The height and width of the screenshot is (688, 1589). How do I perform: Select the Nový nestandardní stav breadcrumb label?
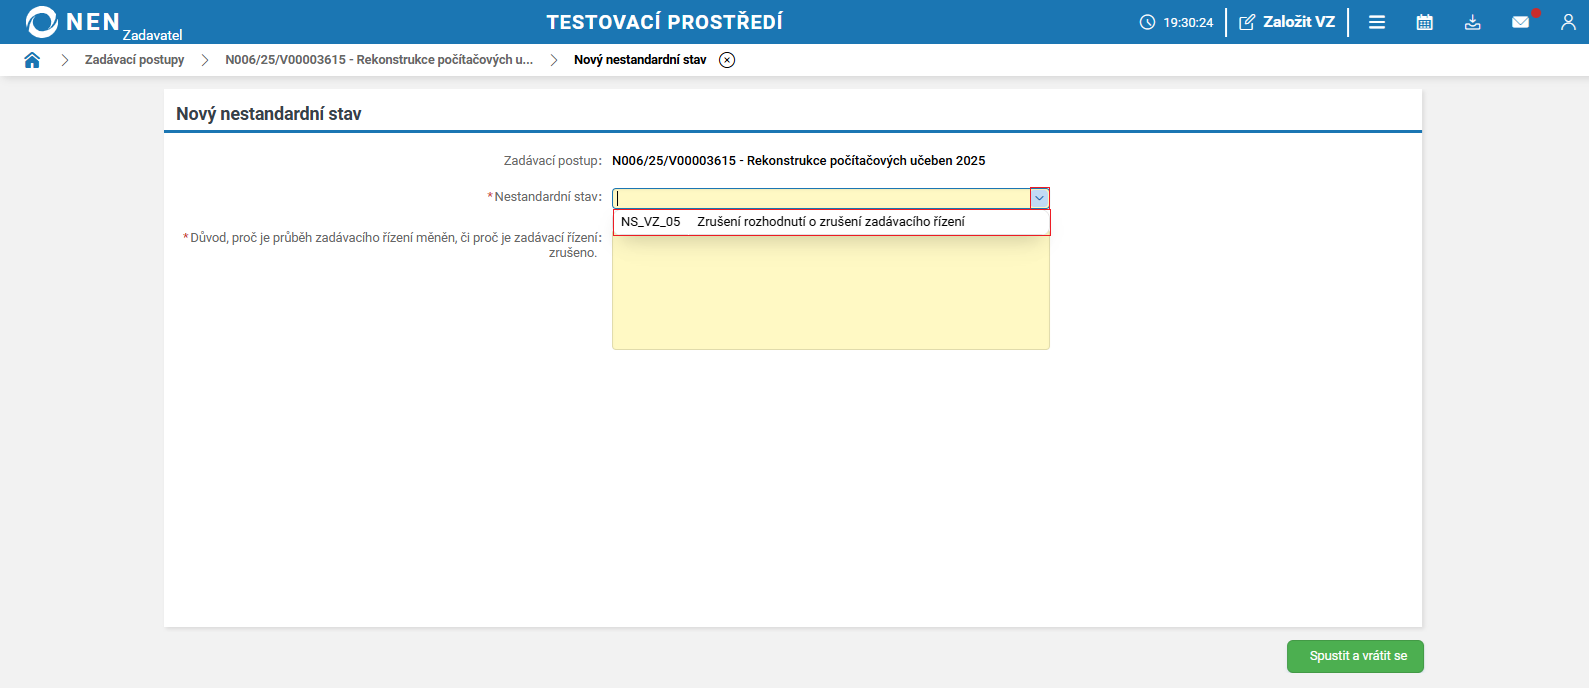click(640, 60)
